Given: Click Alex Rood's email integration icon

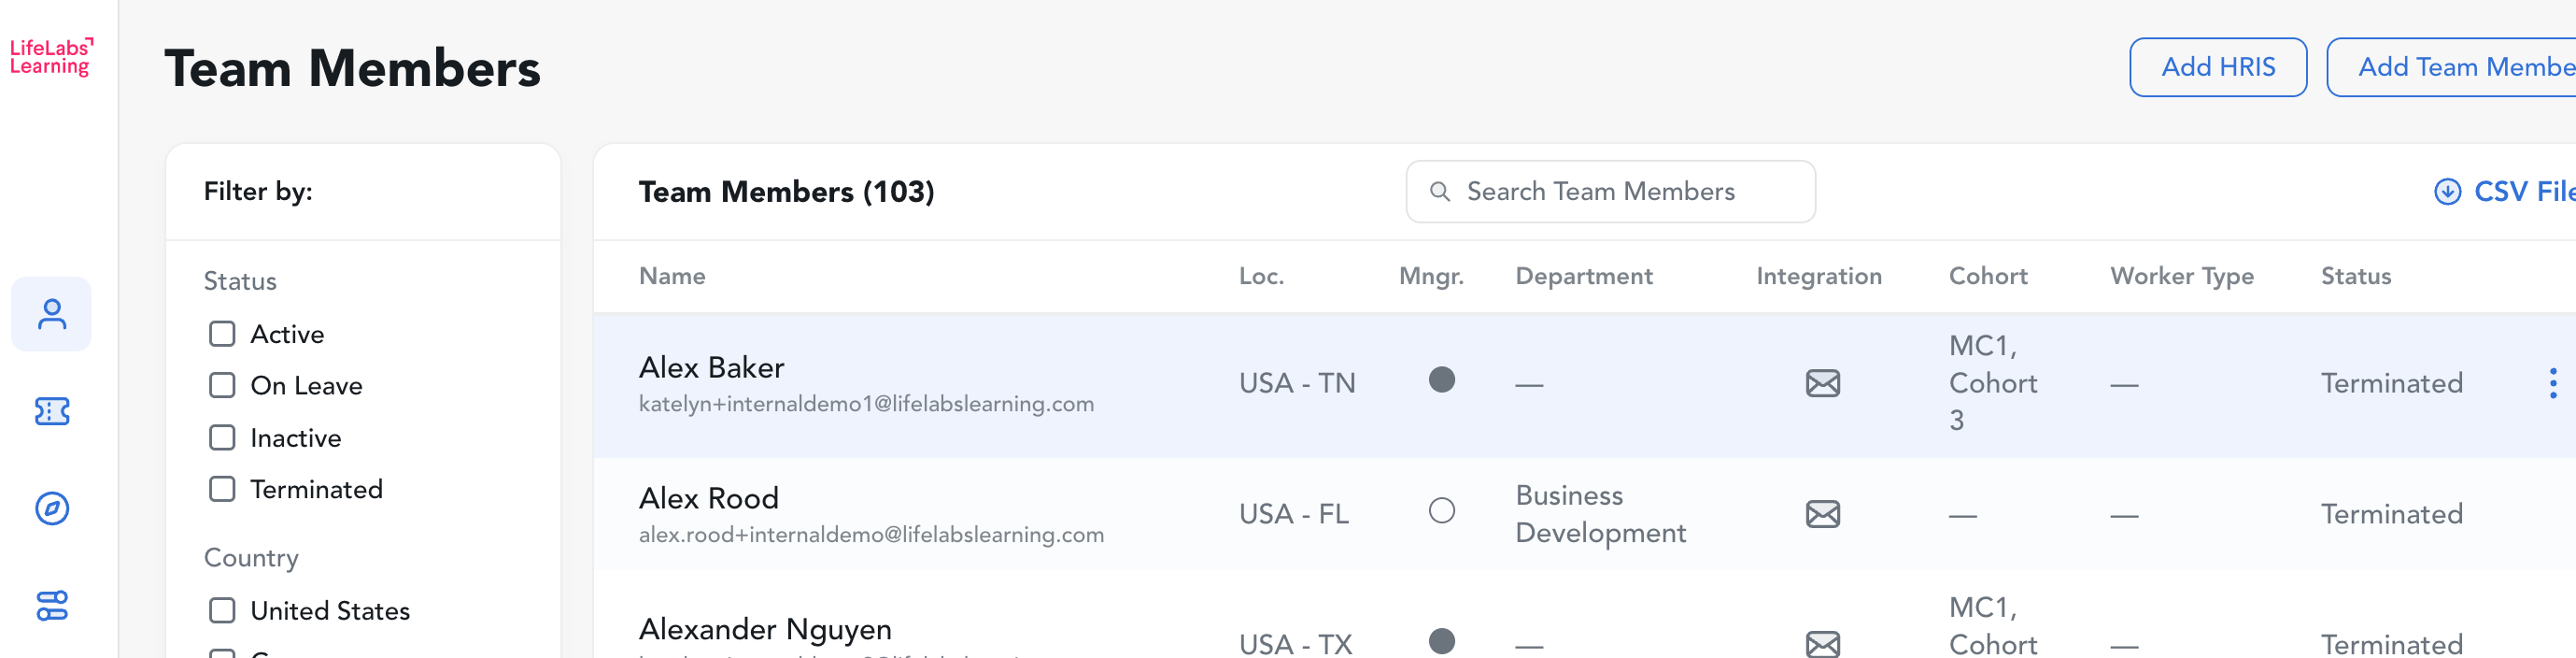Looking at the screenshot, I should point(1822,514).
